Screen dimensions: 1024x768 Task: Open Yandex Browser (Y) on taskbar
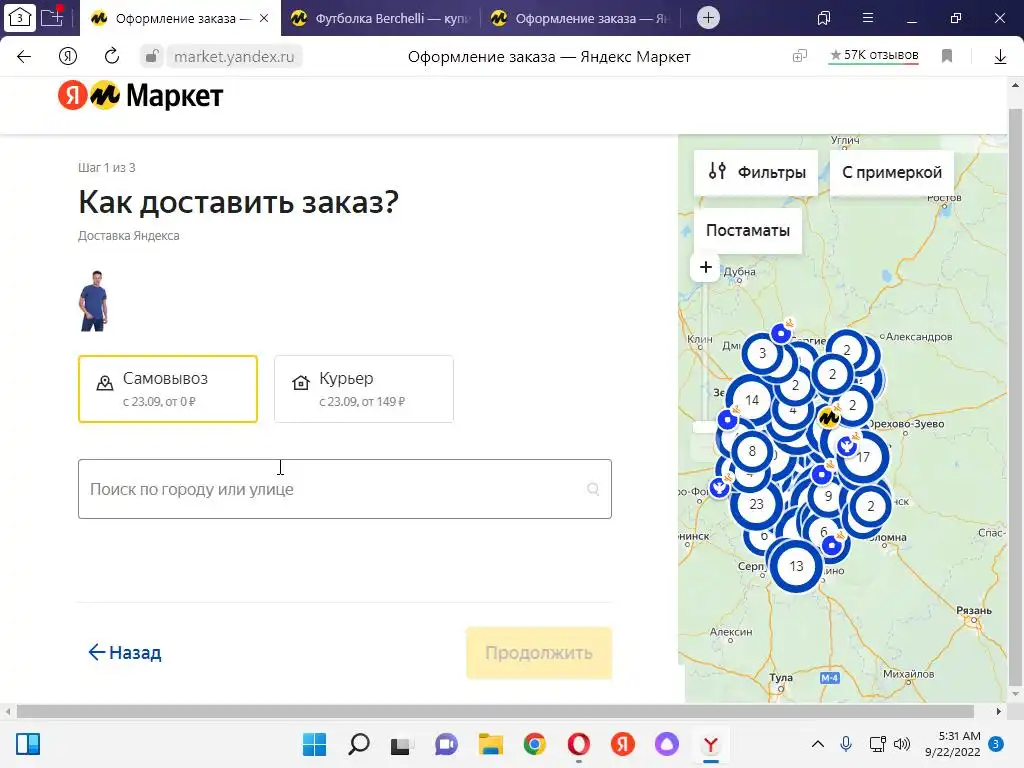711,744
